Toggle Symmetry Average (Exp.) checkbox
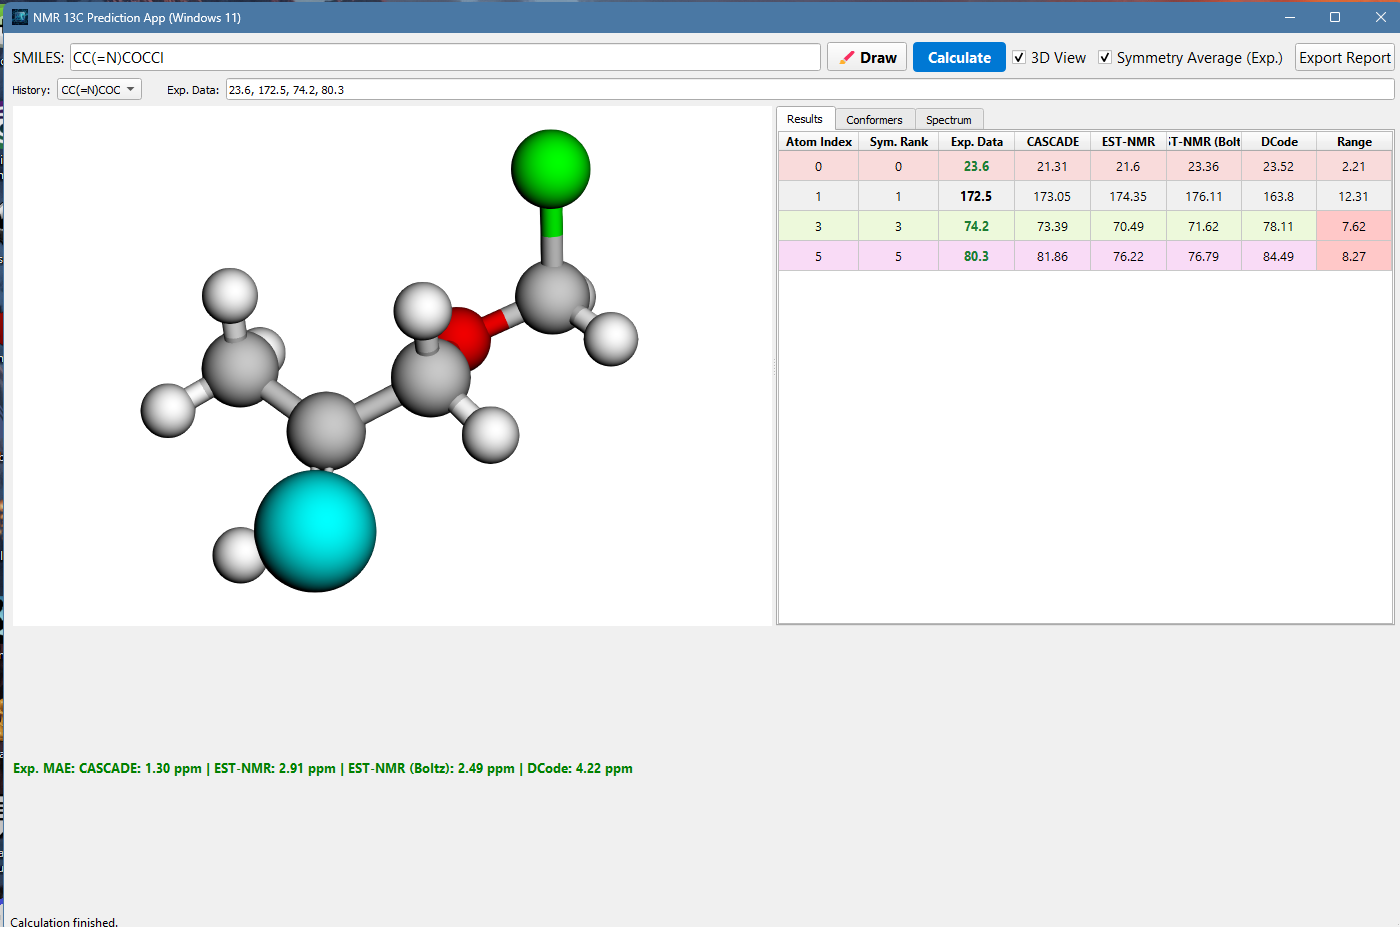The height and width of the screenshot is (927, 1400). click(x=1105, y=57)
